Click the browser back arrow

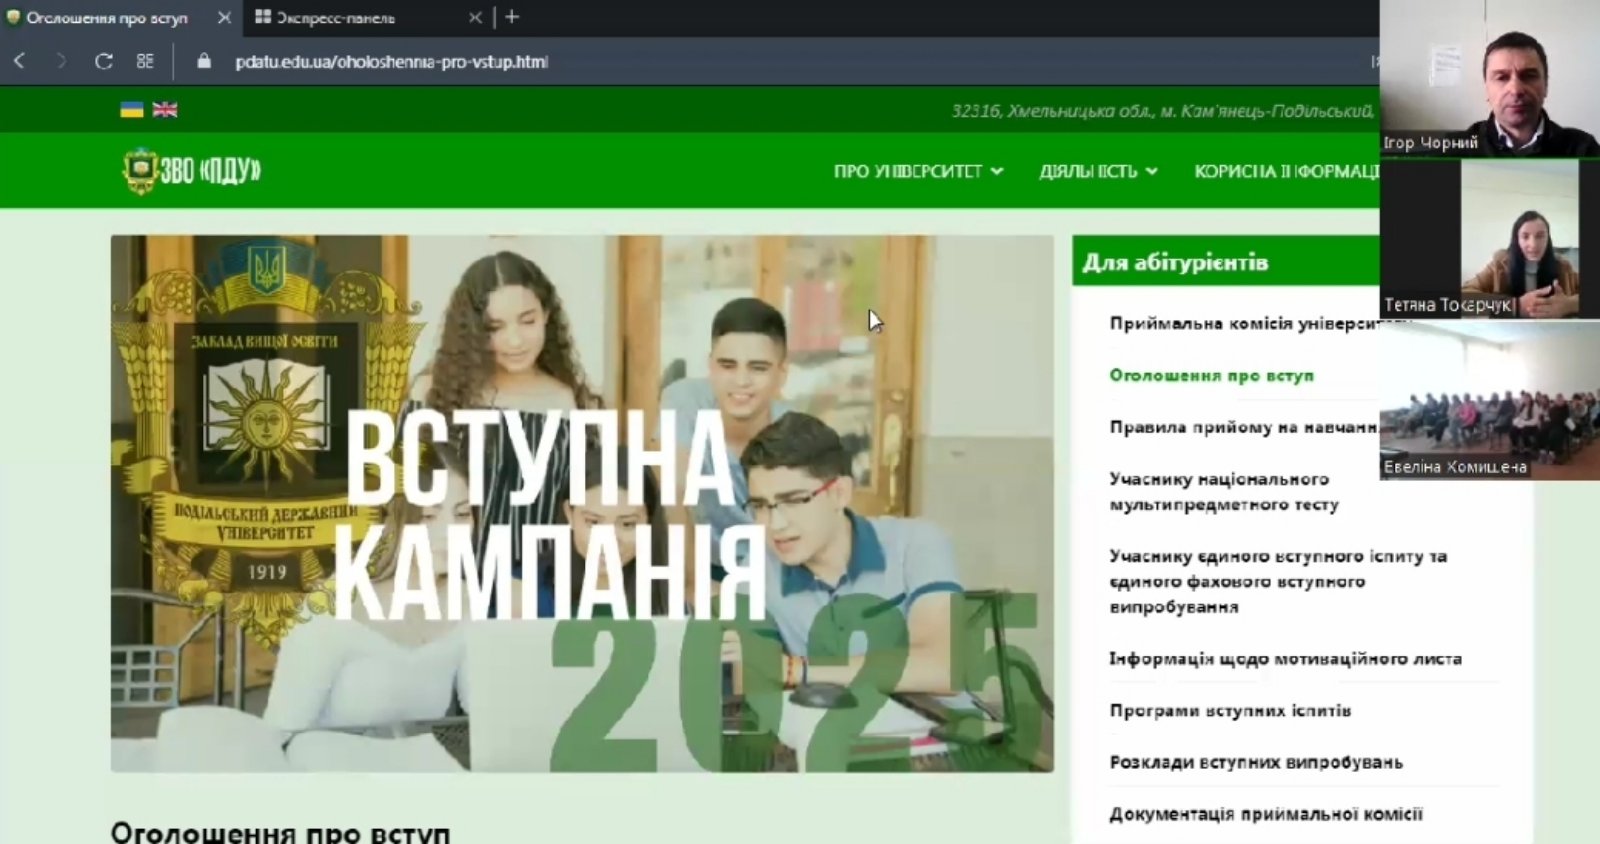point(19,61)
